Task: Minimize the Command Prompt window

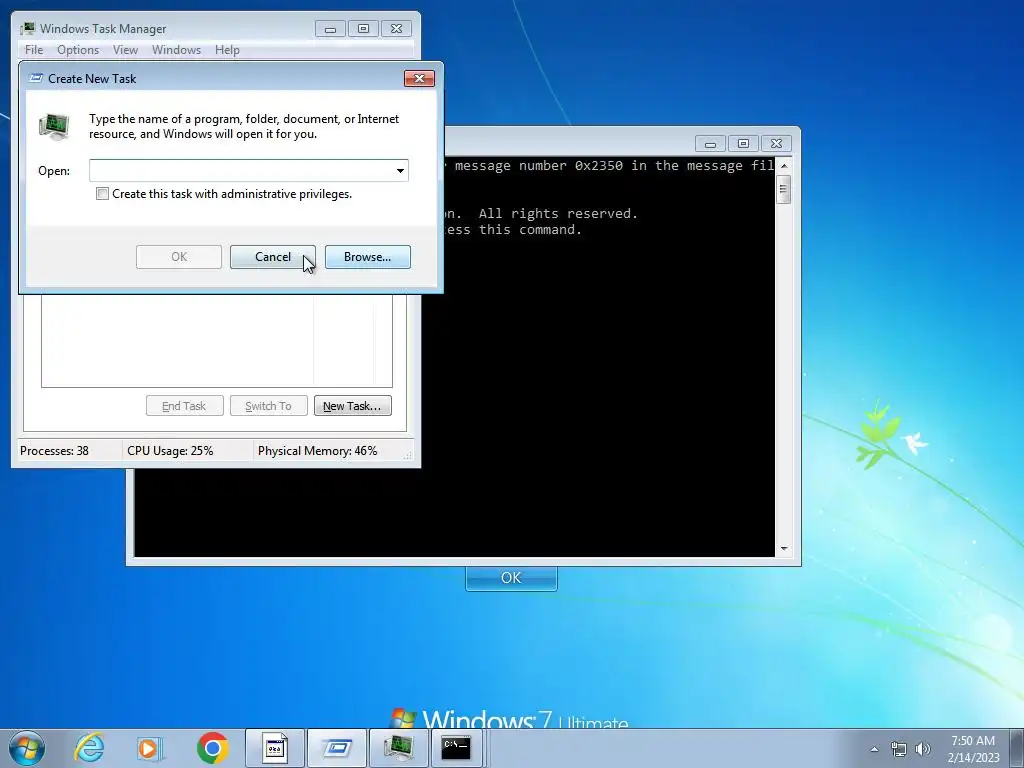Action: 711,144
